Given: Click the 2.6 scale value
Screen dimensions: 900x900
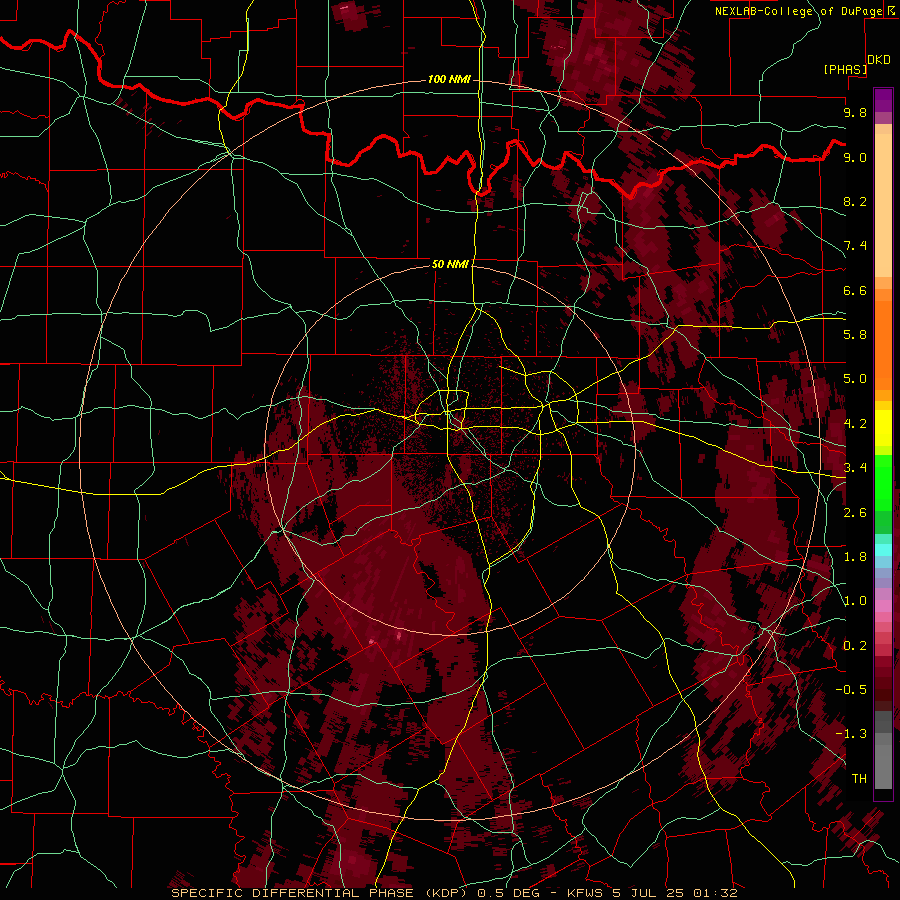Looking at the screenshot, I should click(x=855, y=513).
